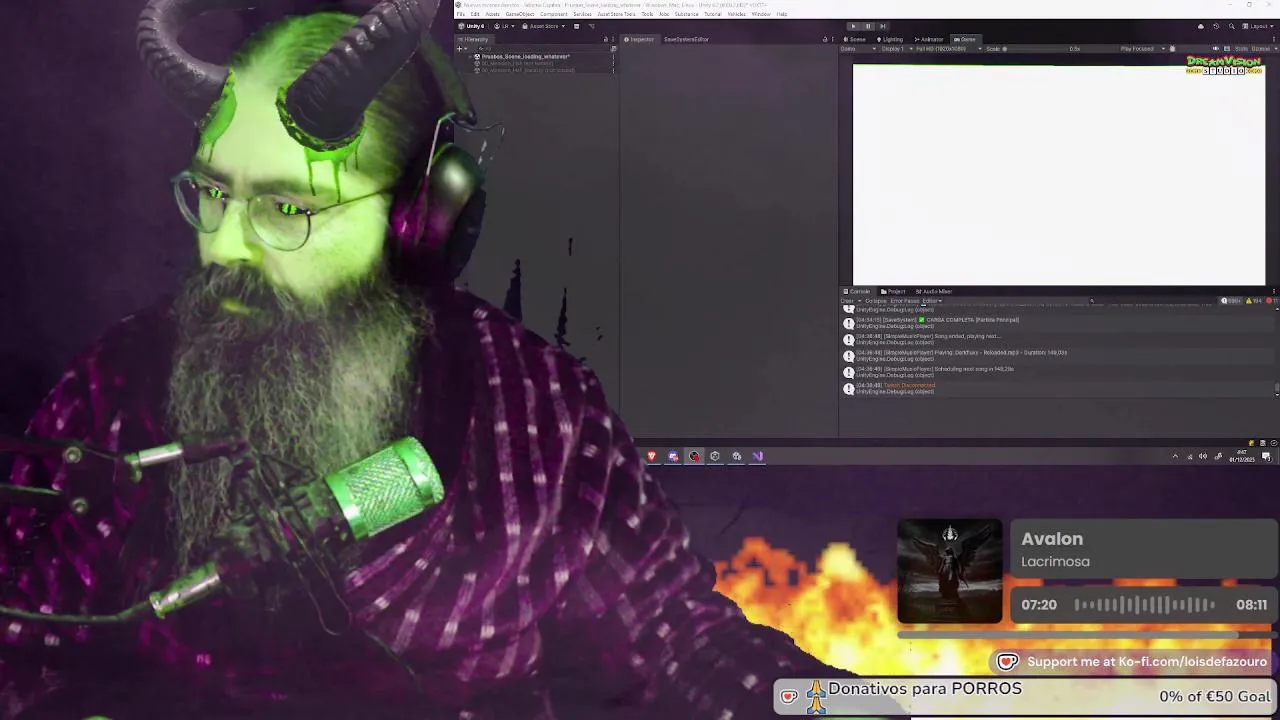The image size is (1280, 720).
Task: Click the Avalon album art thumbnail
Action: point(950,571)
